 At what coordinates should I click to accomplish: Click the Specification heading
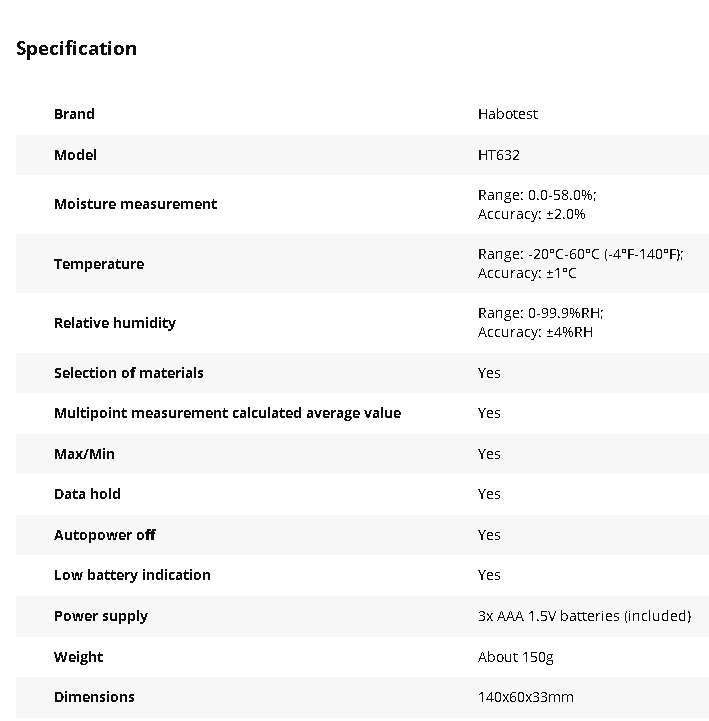[x=76, y=48]
